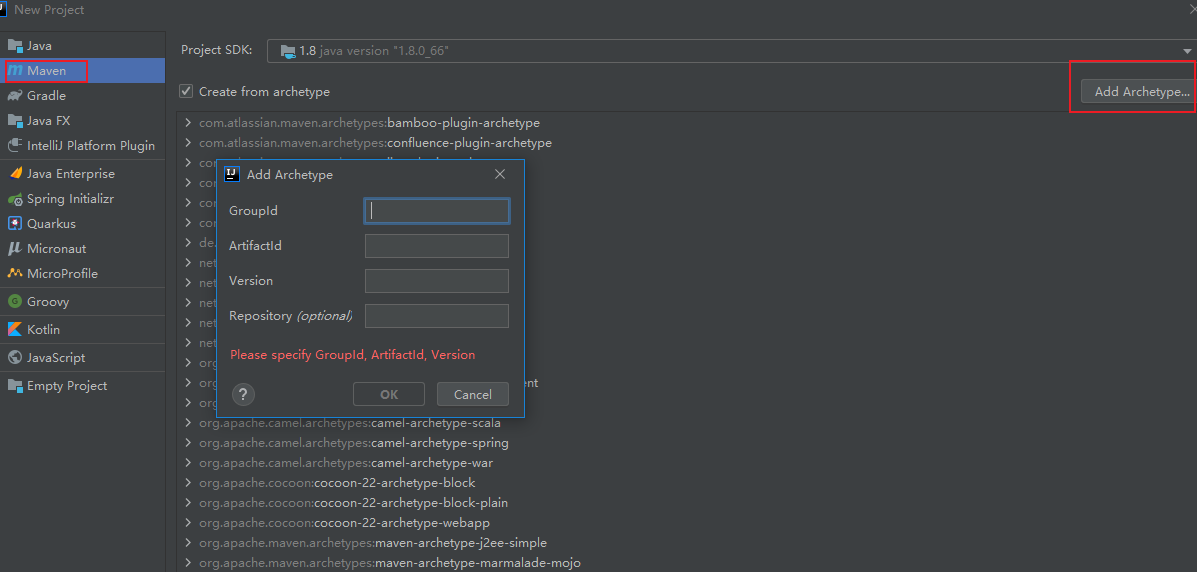Click the Kotlin icon
This screenshot has width=1197, height=572.
(x=15, y=330)
